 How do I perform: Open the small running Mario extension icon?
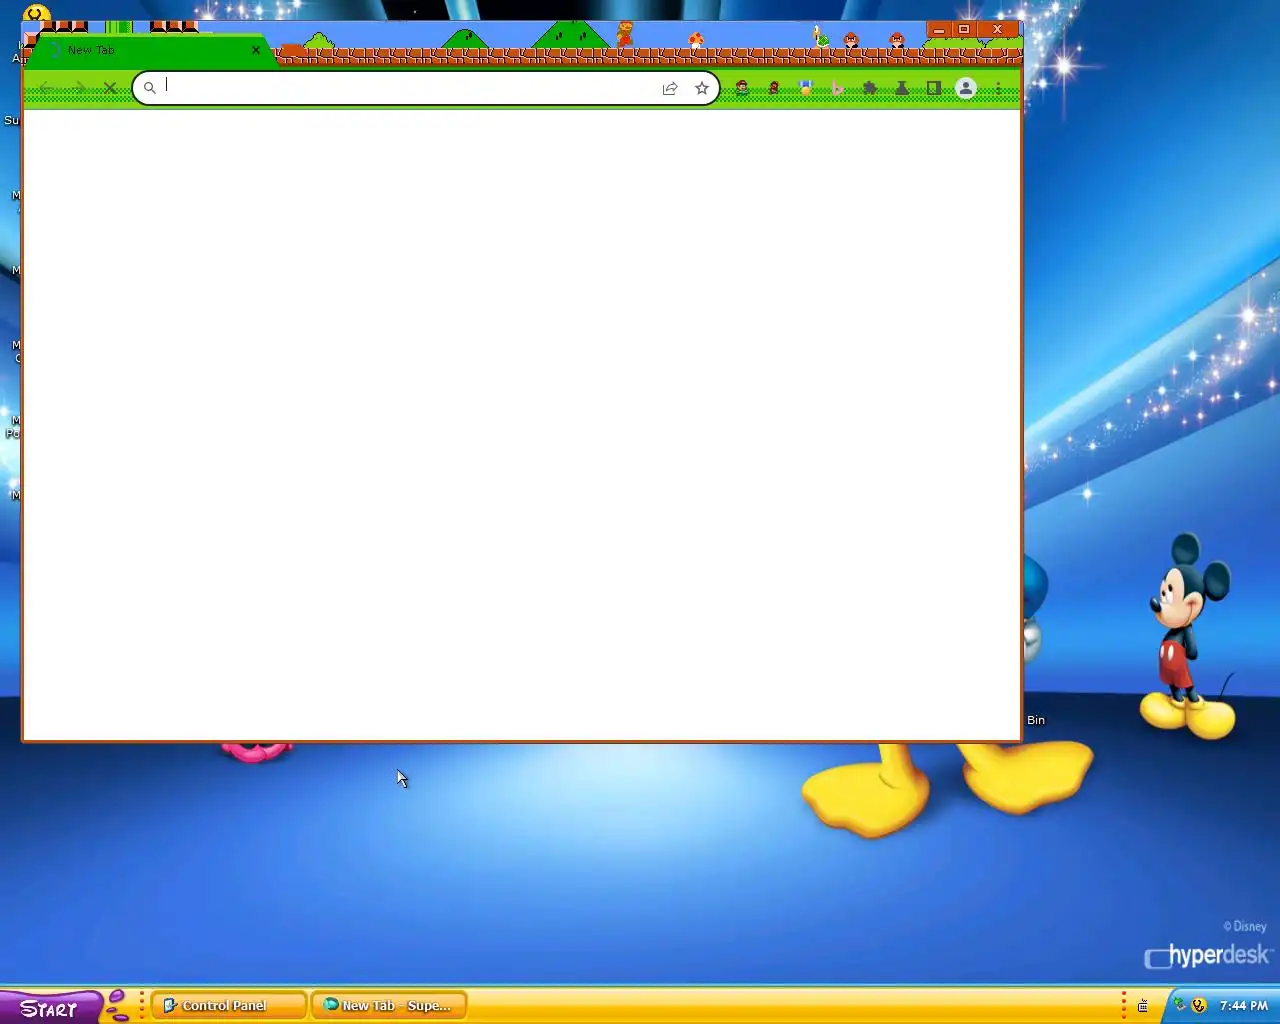coord(774,88)
